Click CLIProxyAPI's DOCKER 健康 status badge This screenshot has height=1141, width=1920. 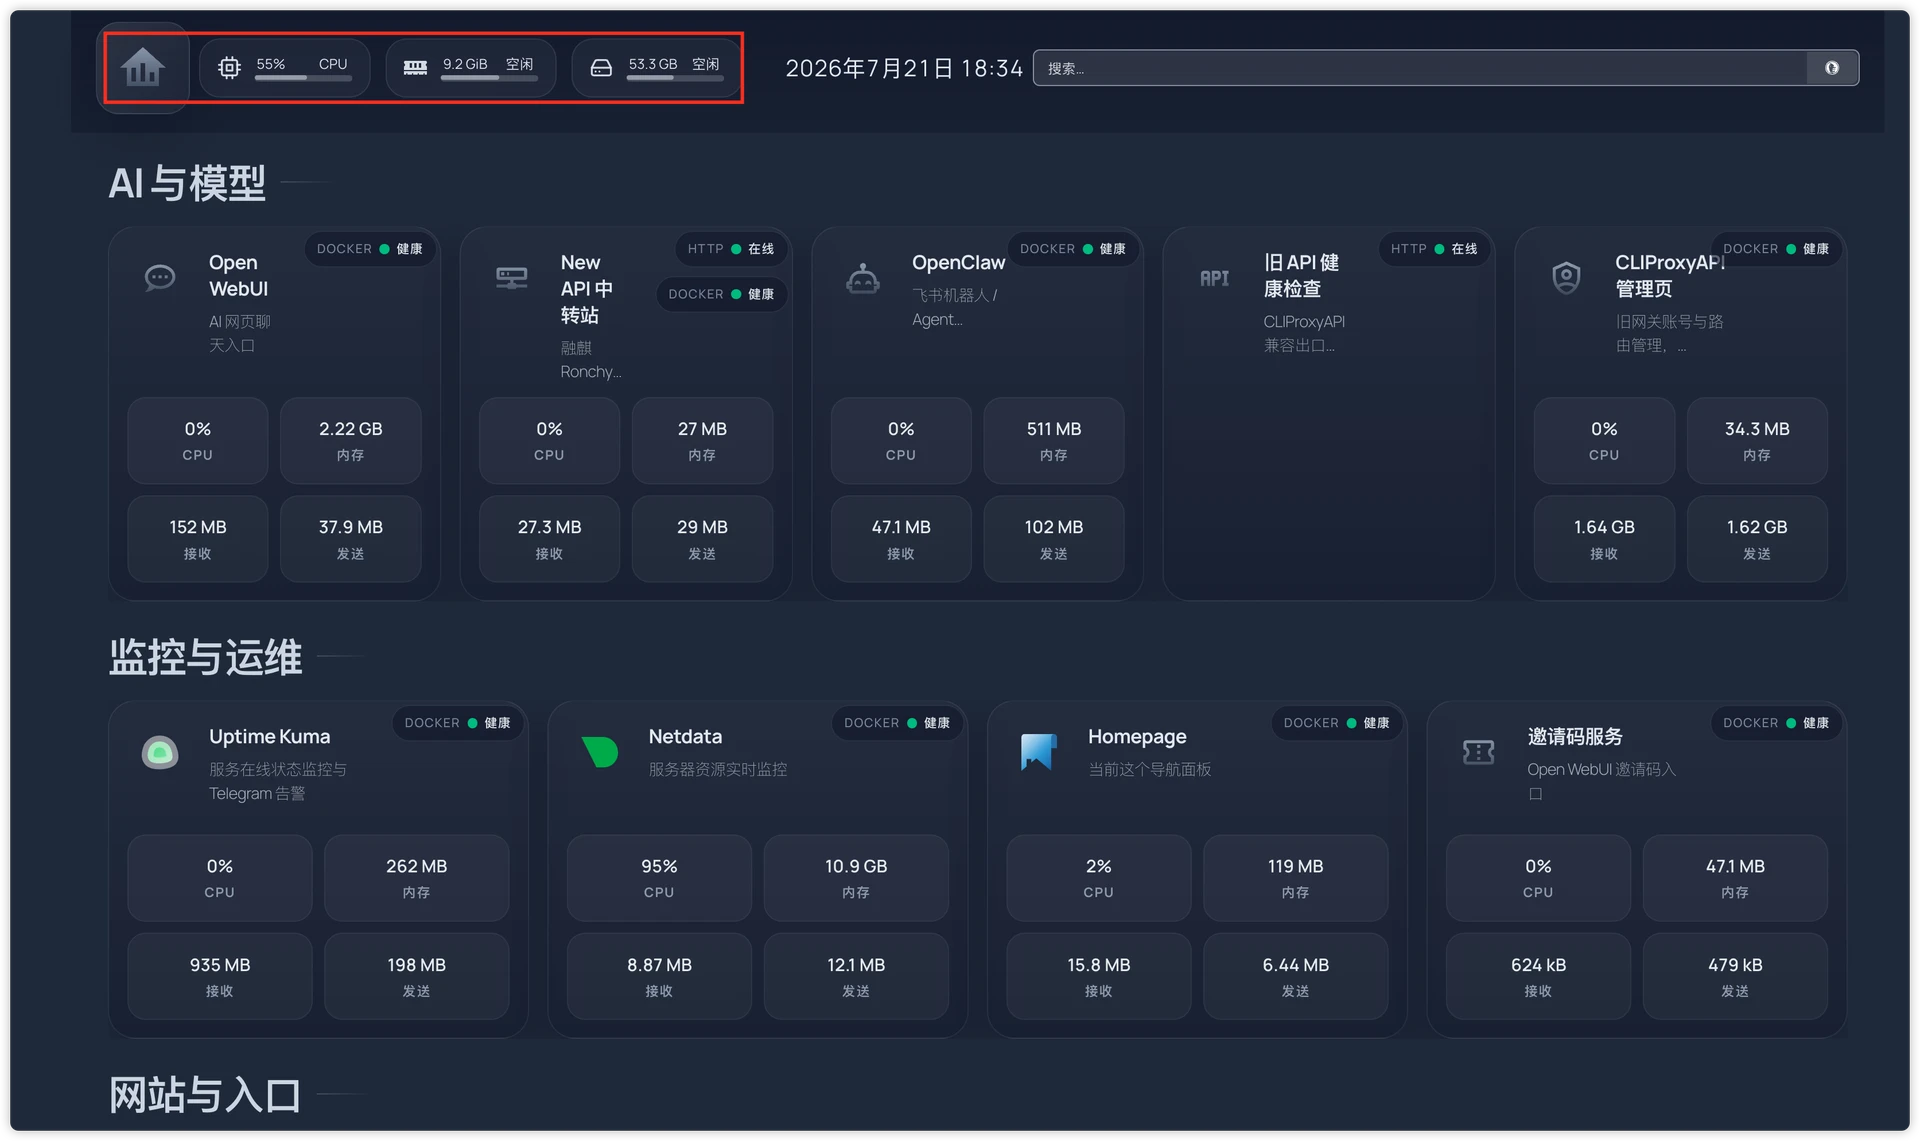1776,249
